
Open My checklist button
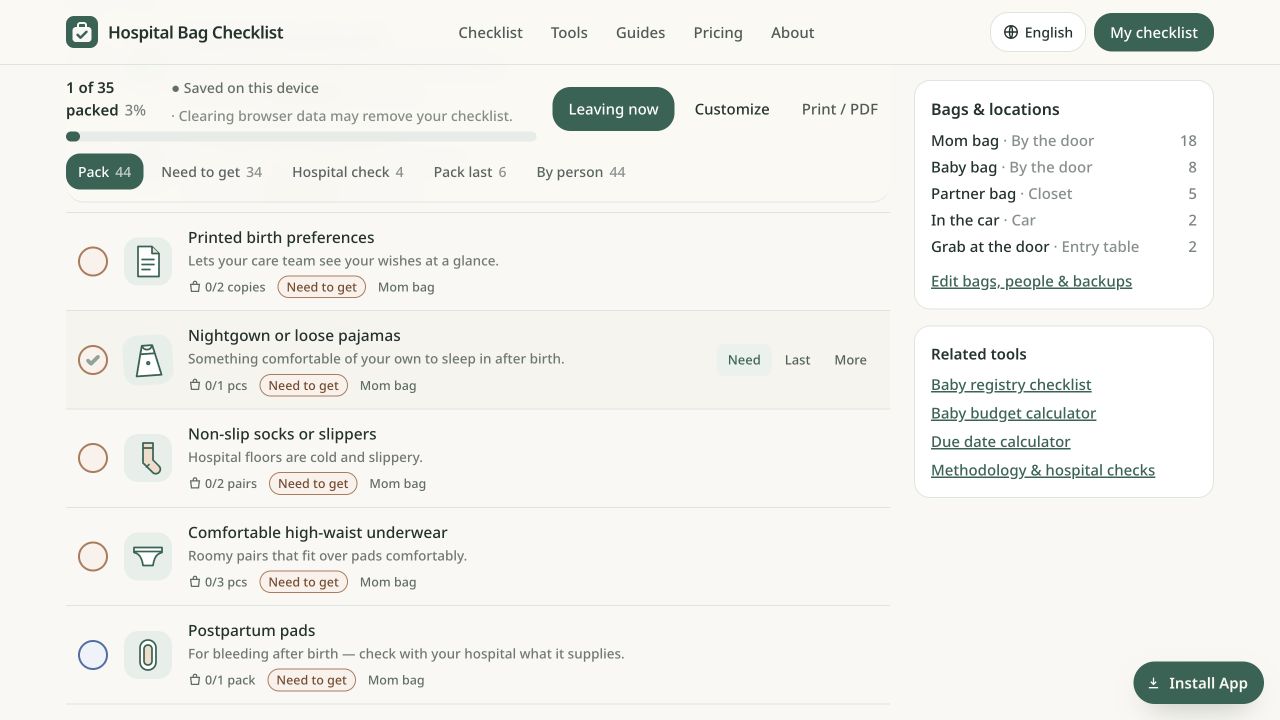tap(1154, 32)
